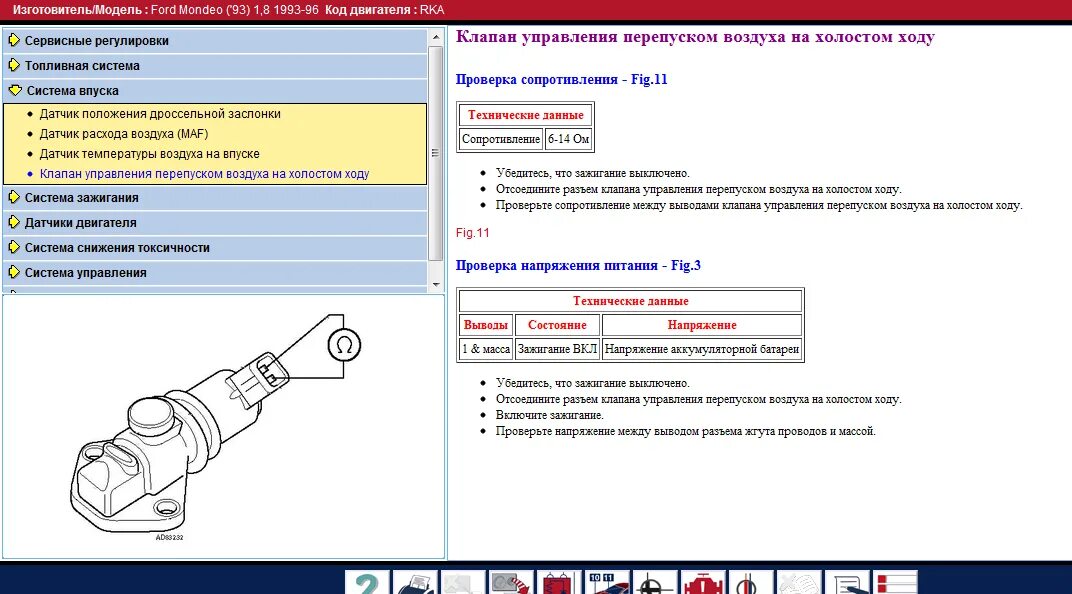The width and height of the screenshot is (1072, 594).
Task: Click the grey panel with red arrow icon
Action: point(511,582)
